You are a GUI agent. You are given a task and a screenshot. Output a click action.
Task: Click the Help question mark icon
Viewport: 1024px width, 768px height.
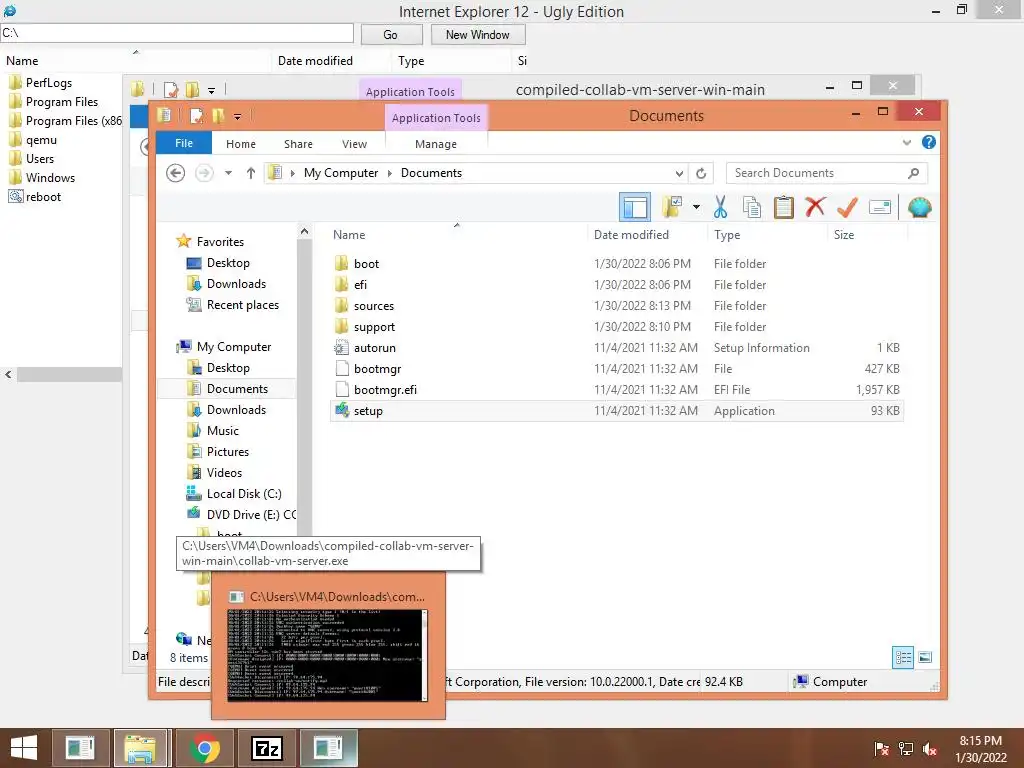pyautogui.click(x=929, y=142)
